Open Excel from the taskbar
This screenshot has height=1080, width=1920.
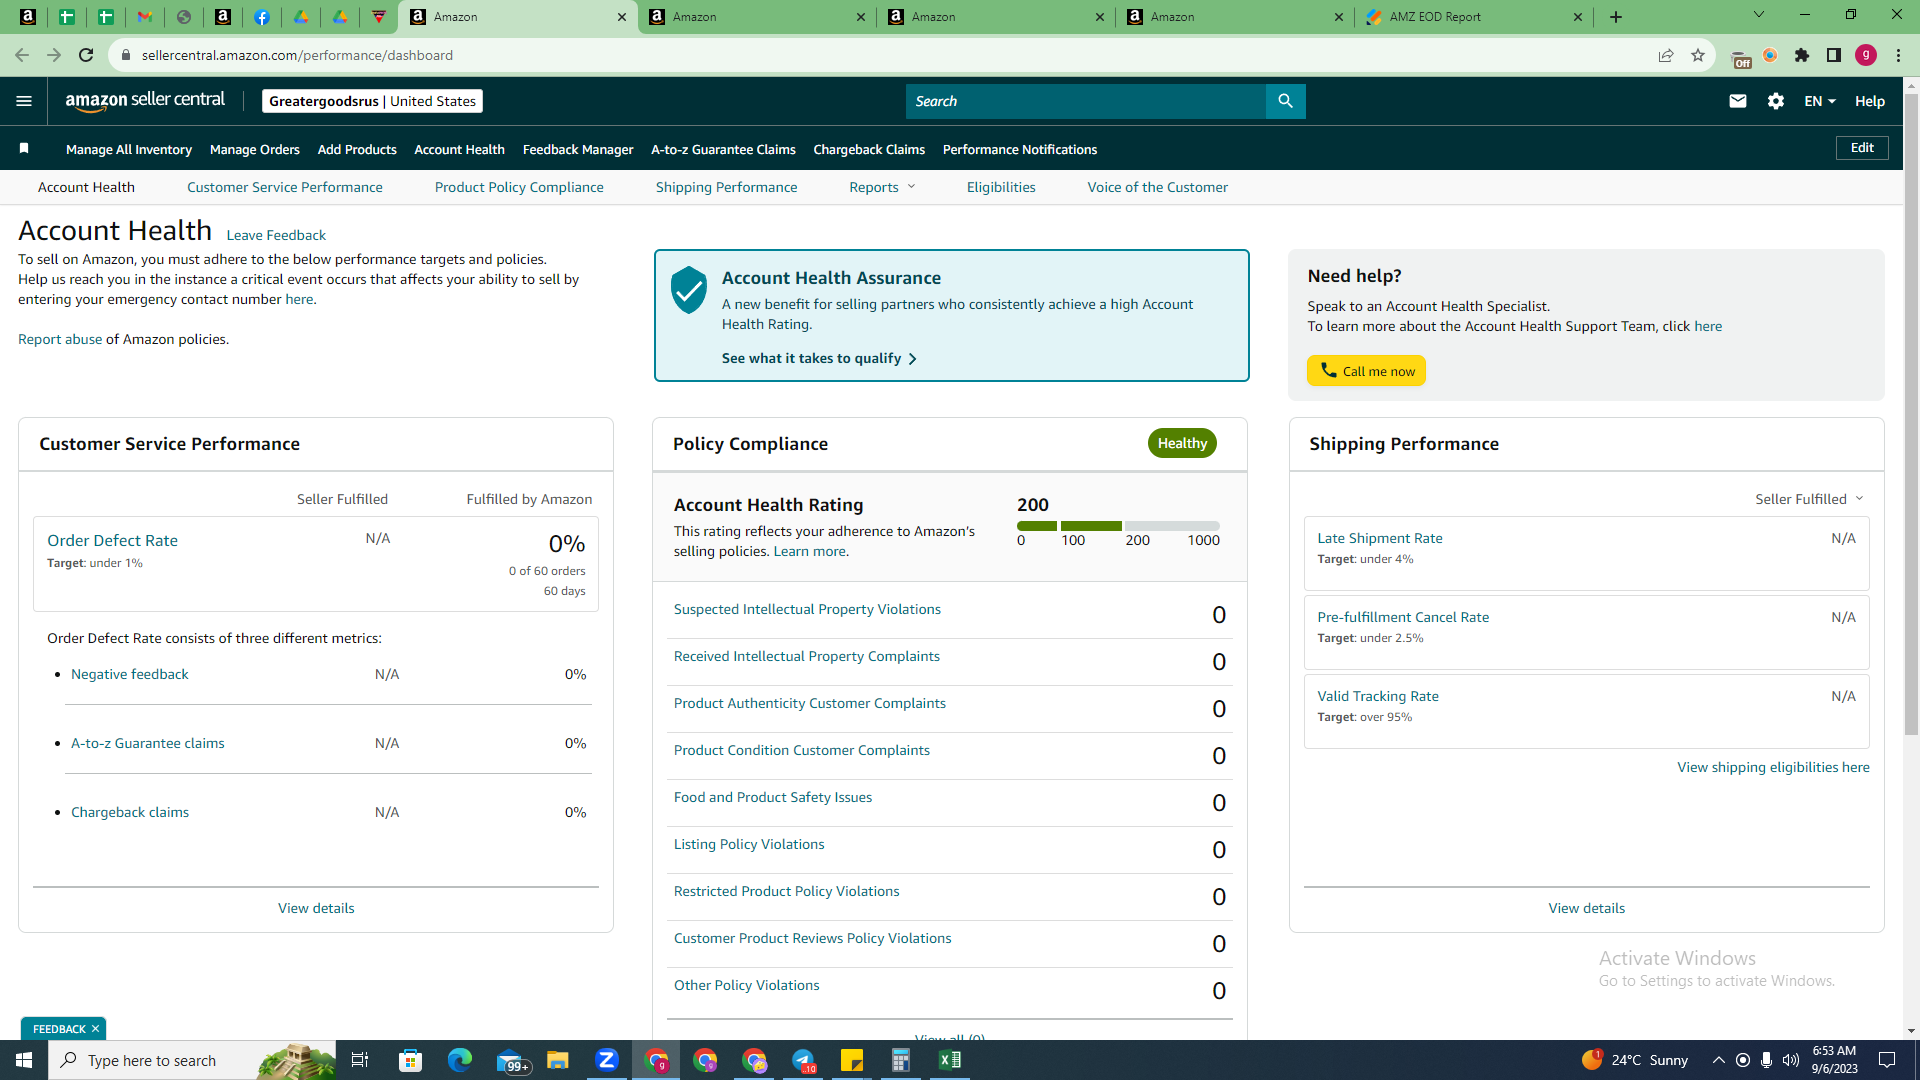pyautogui.click(x=949, y=1060)
